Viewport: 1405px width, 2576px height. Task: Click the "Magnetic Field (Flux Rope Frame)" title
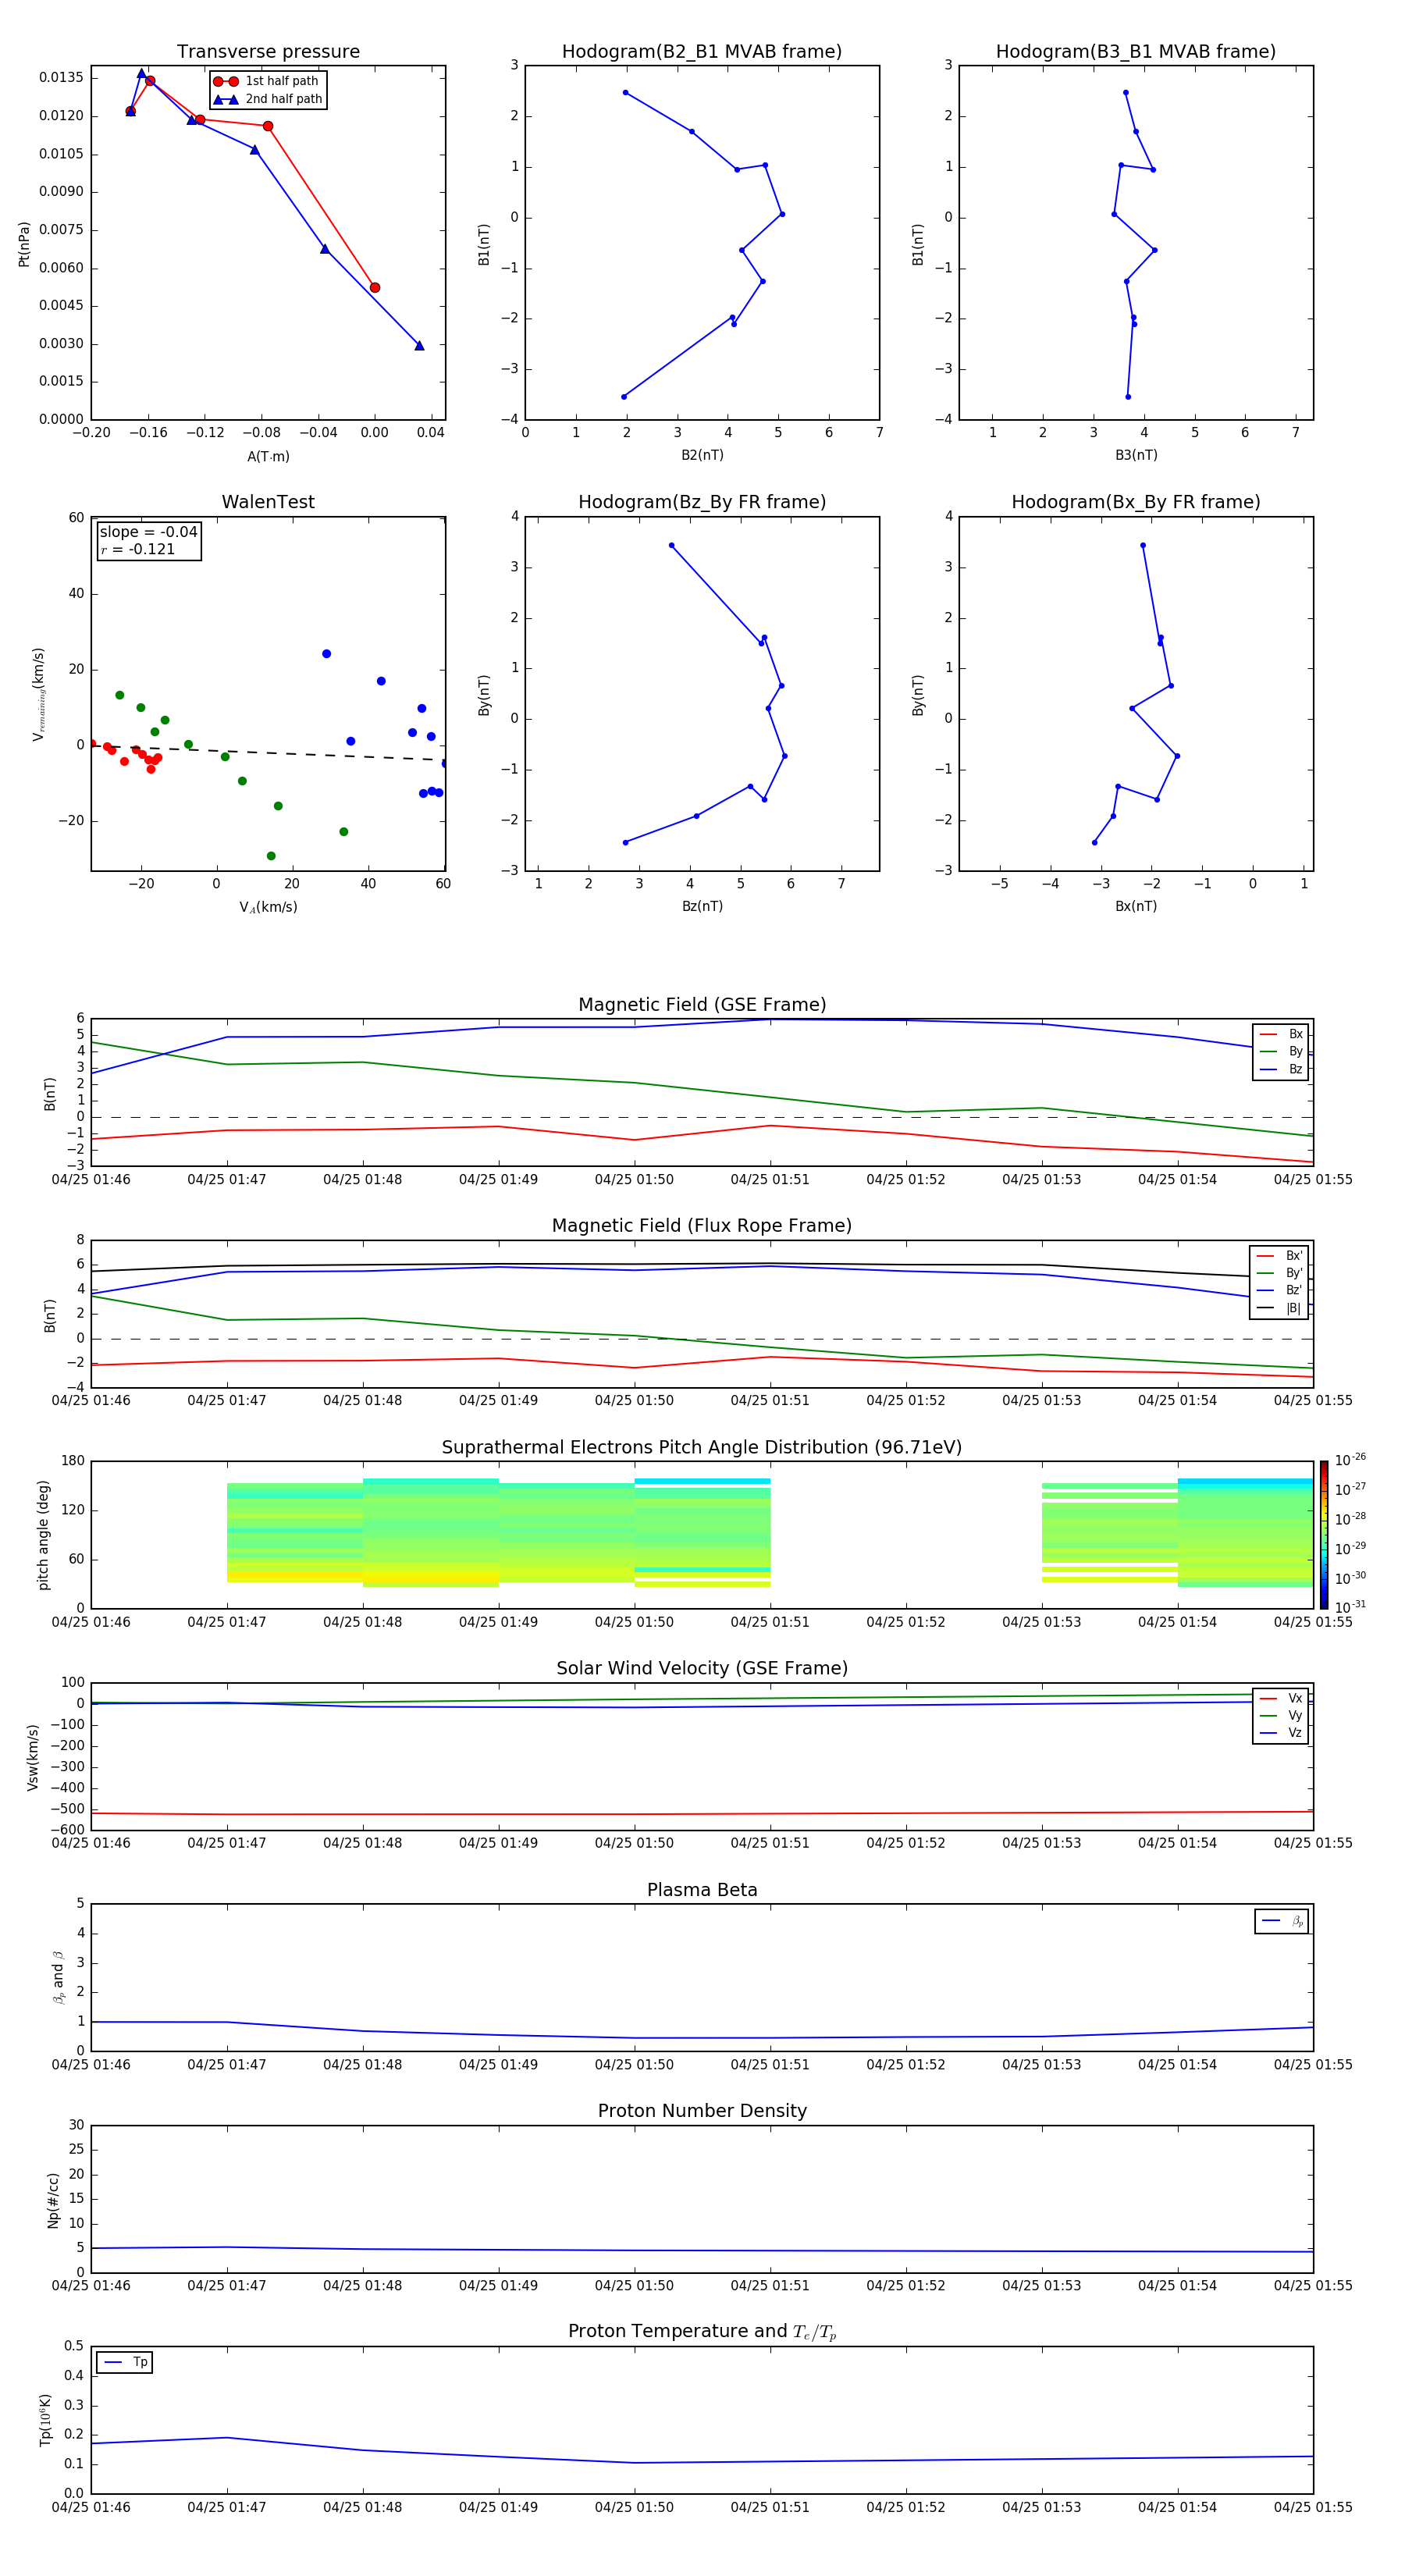coord(702,1225)
